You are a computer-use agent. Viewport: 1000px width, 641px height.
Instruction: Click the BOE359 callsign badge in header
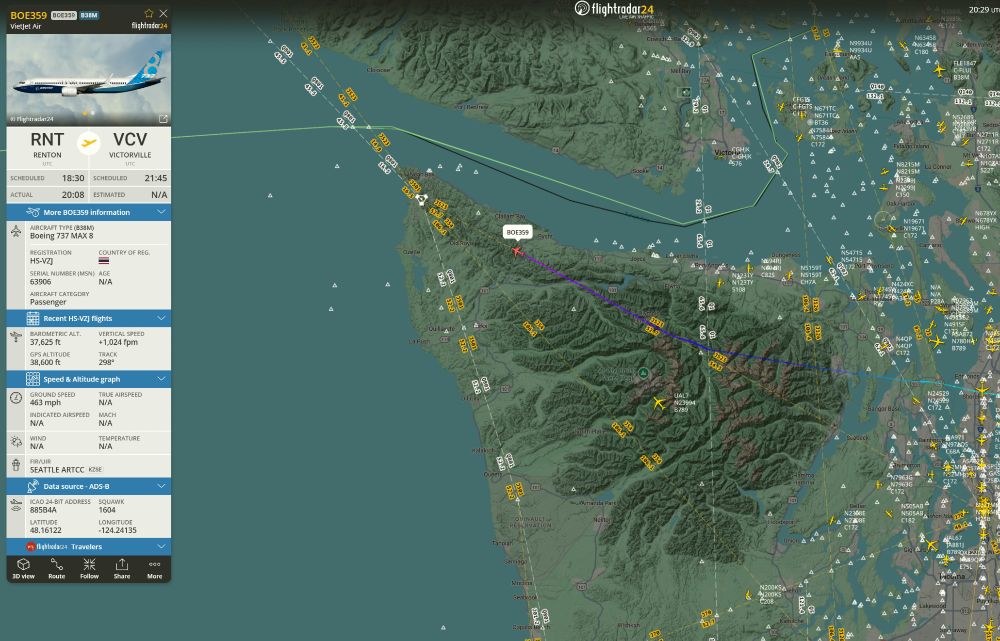coord(63,15)
